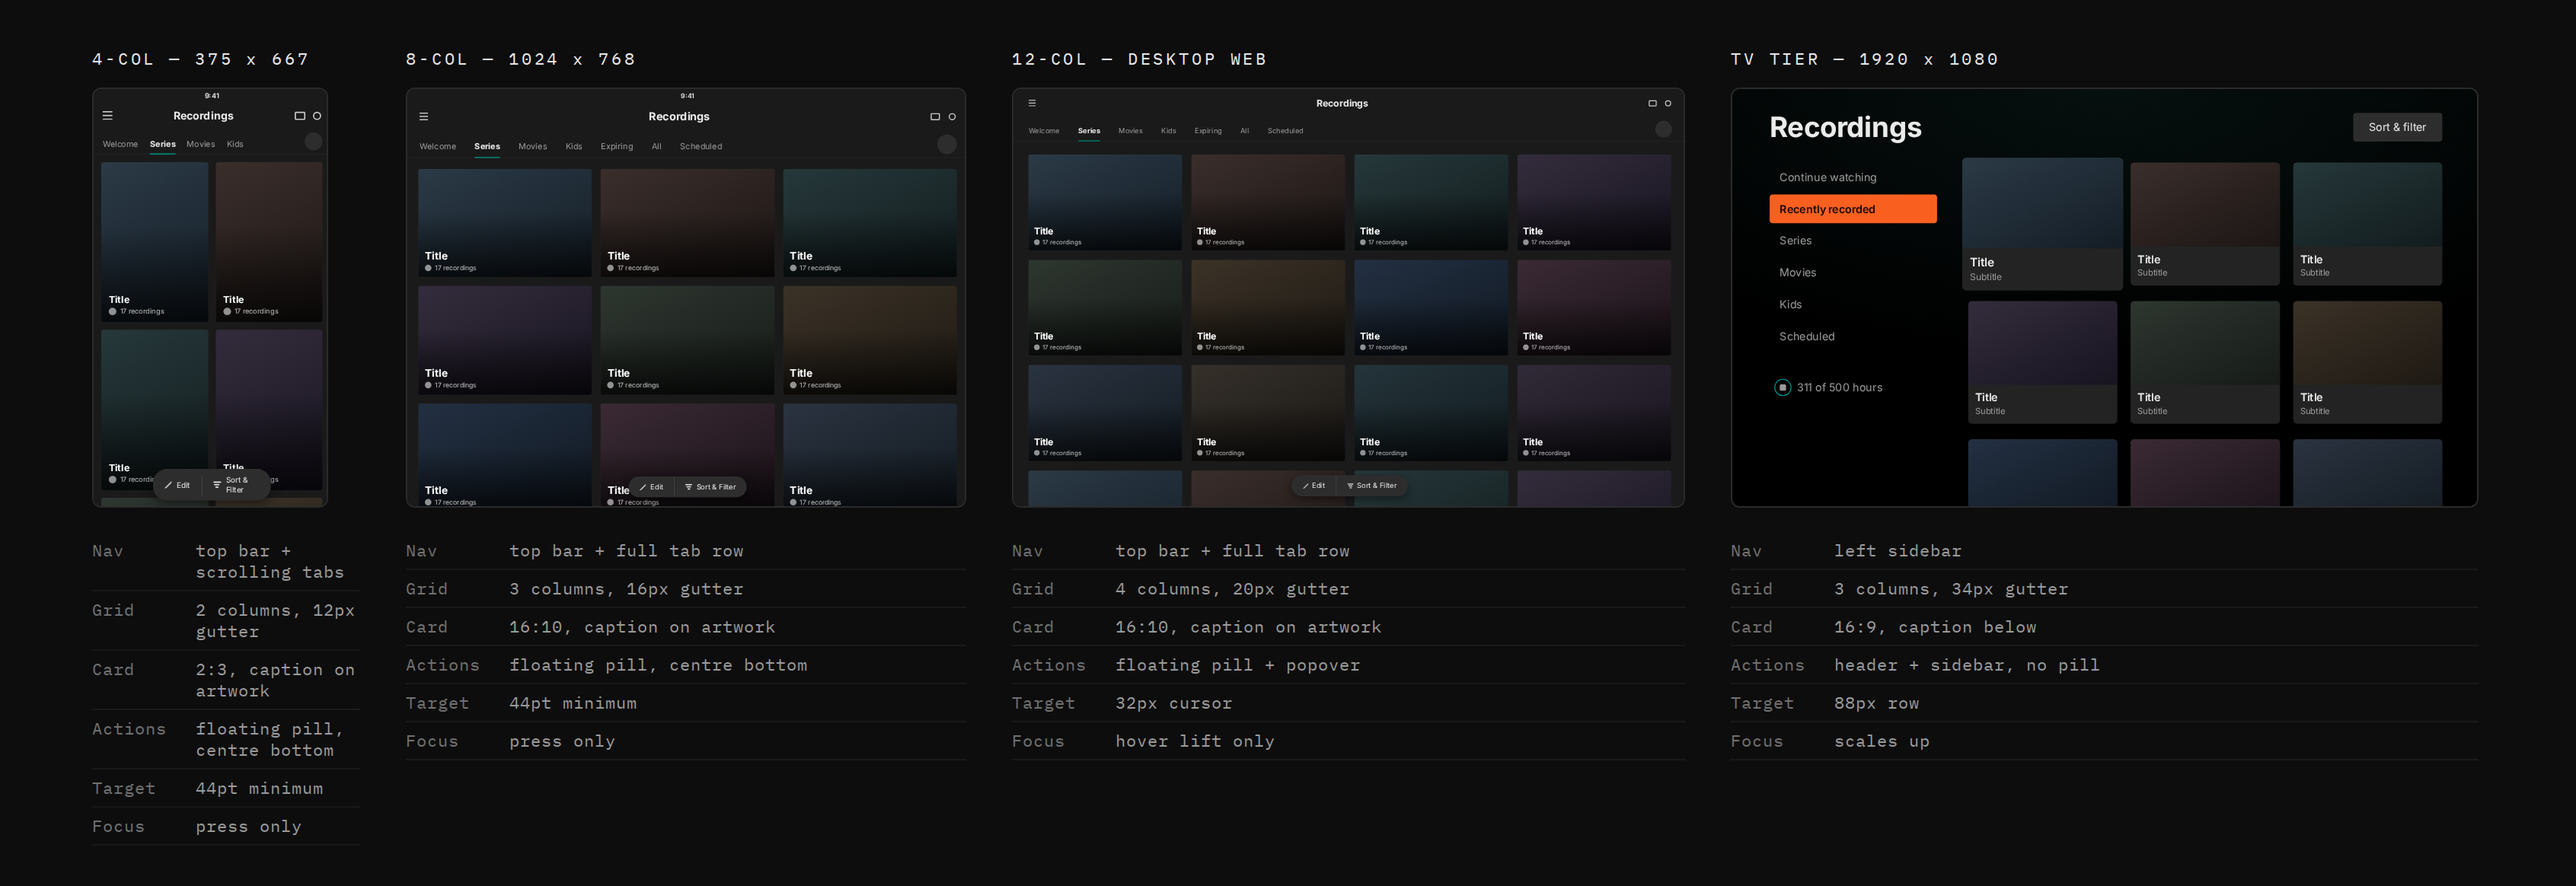Switch to the Scheduled tab in the 8-col frame

pos(701,147)
